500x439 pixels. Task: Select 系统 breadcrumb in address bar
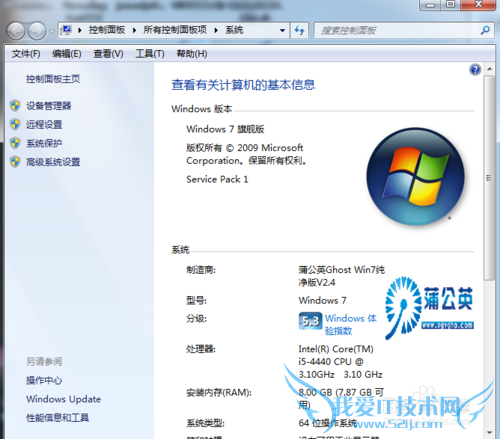tap(234, 30)
